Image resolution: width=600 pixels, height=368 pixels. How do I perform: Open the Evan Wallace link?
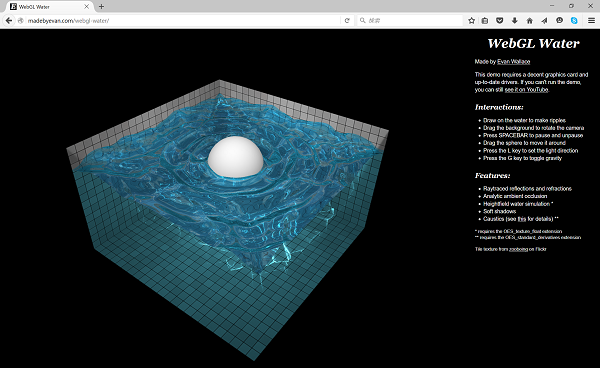[514, 62]
